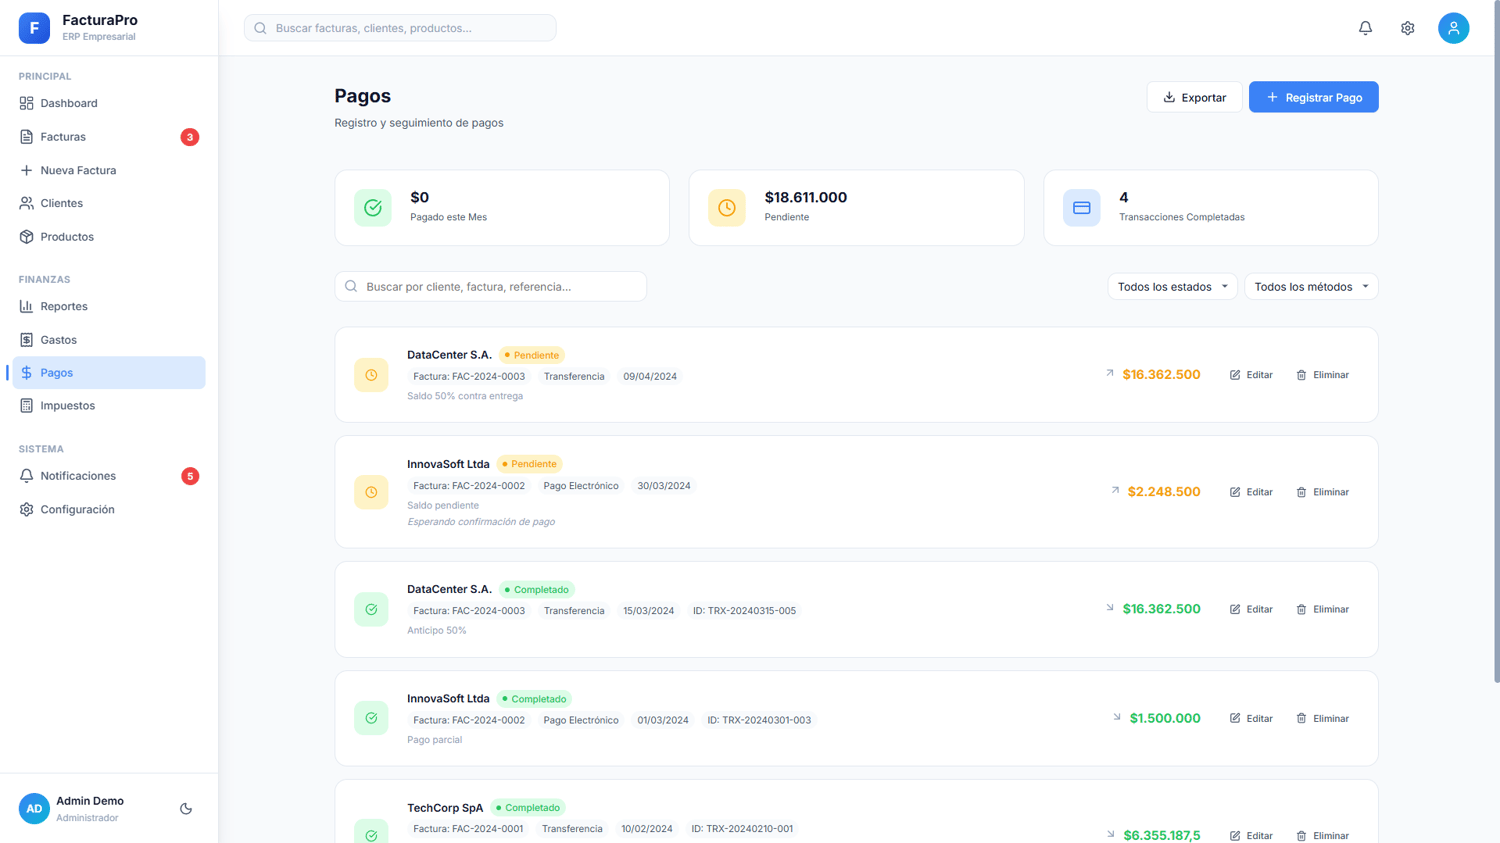This screenshot has width=1500, height=843.
Task: Select Nueva Factura in sidebar
Action: [109, 170]
